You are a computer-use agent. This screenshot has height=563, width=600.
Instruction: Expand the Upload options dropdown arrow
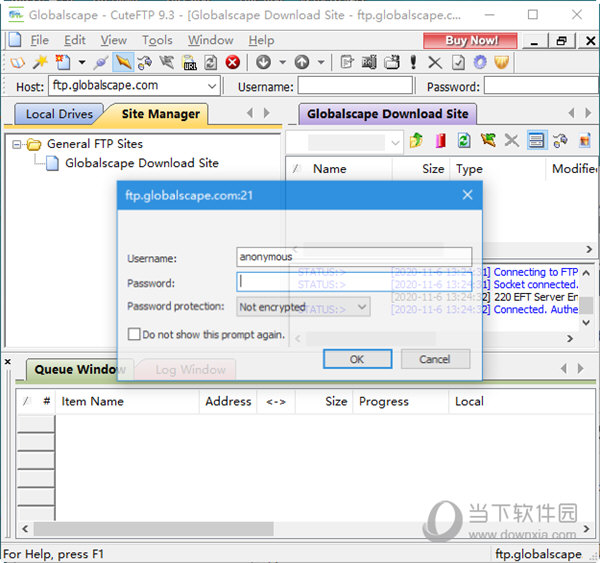tap(321, 62)
